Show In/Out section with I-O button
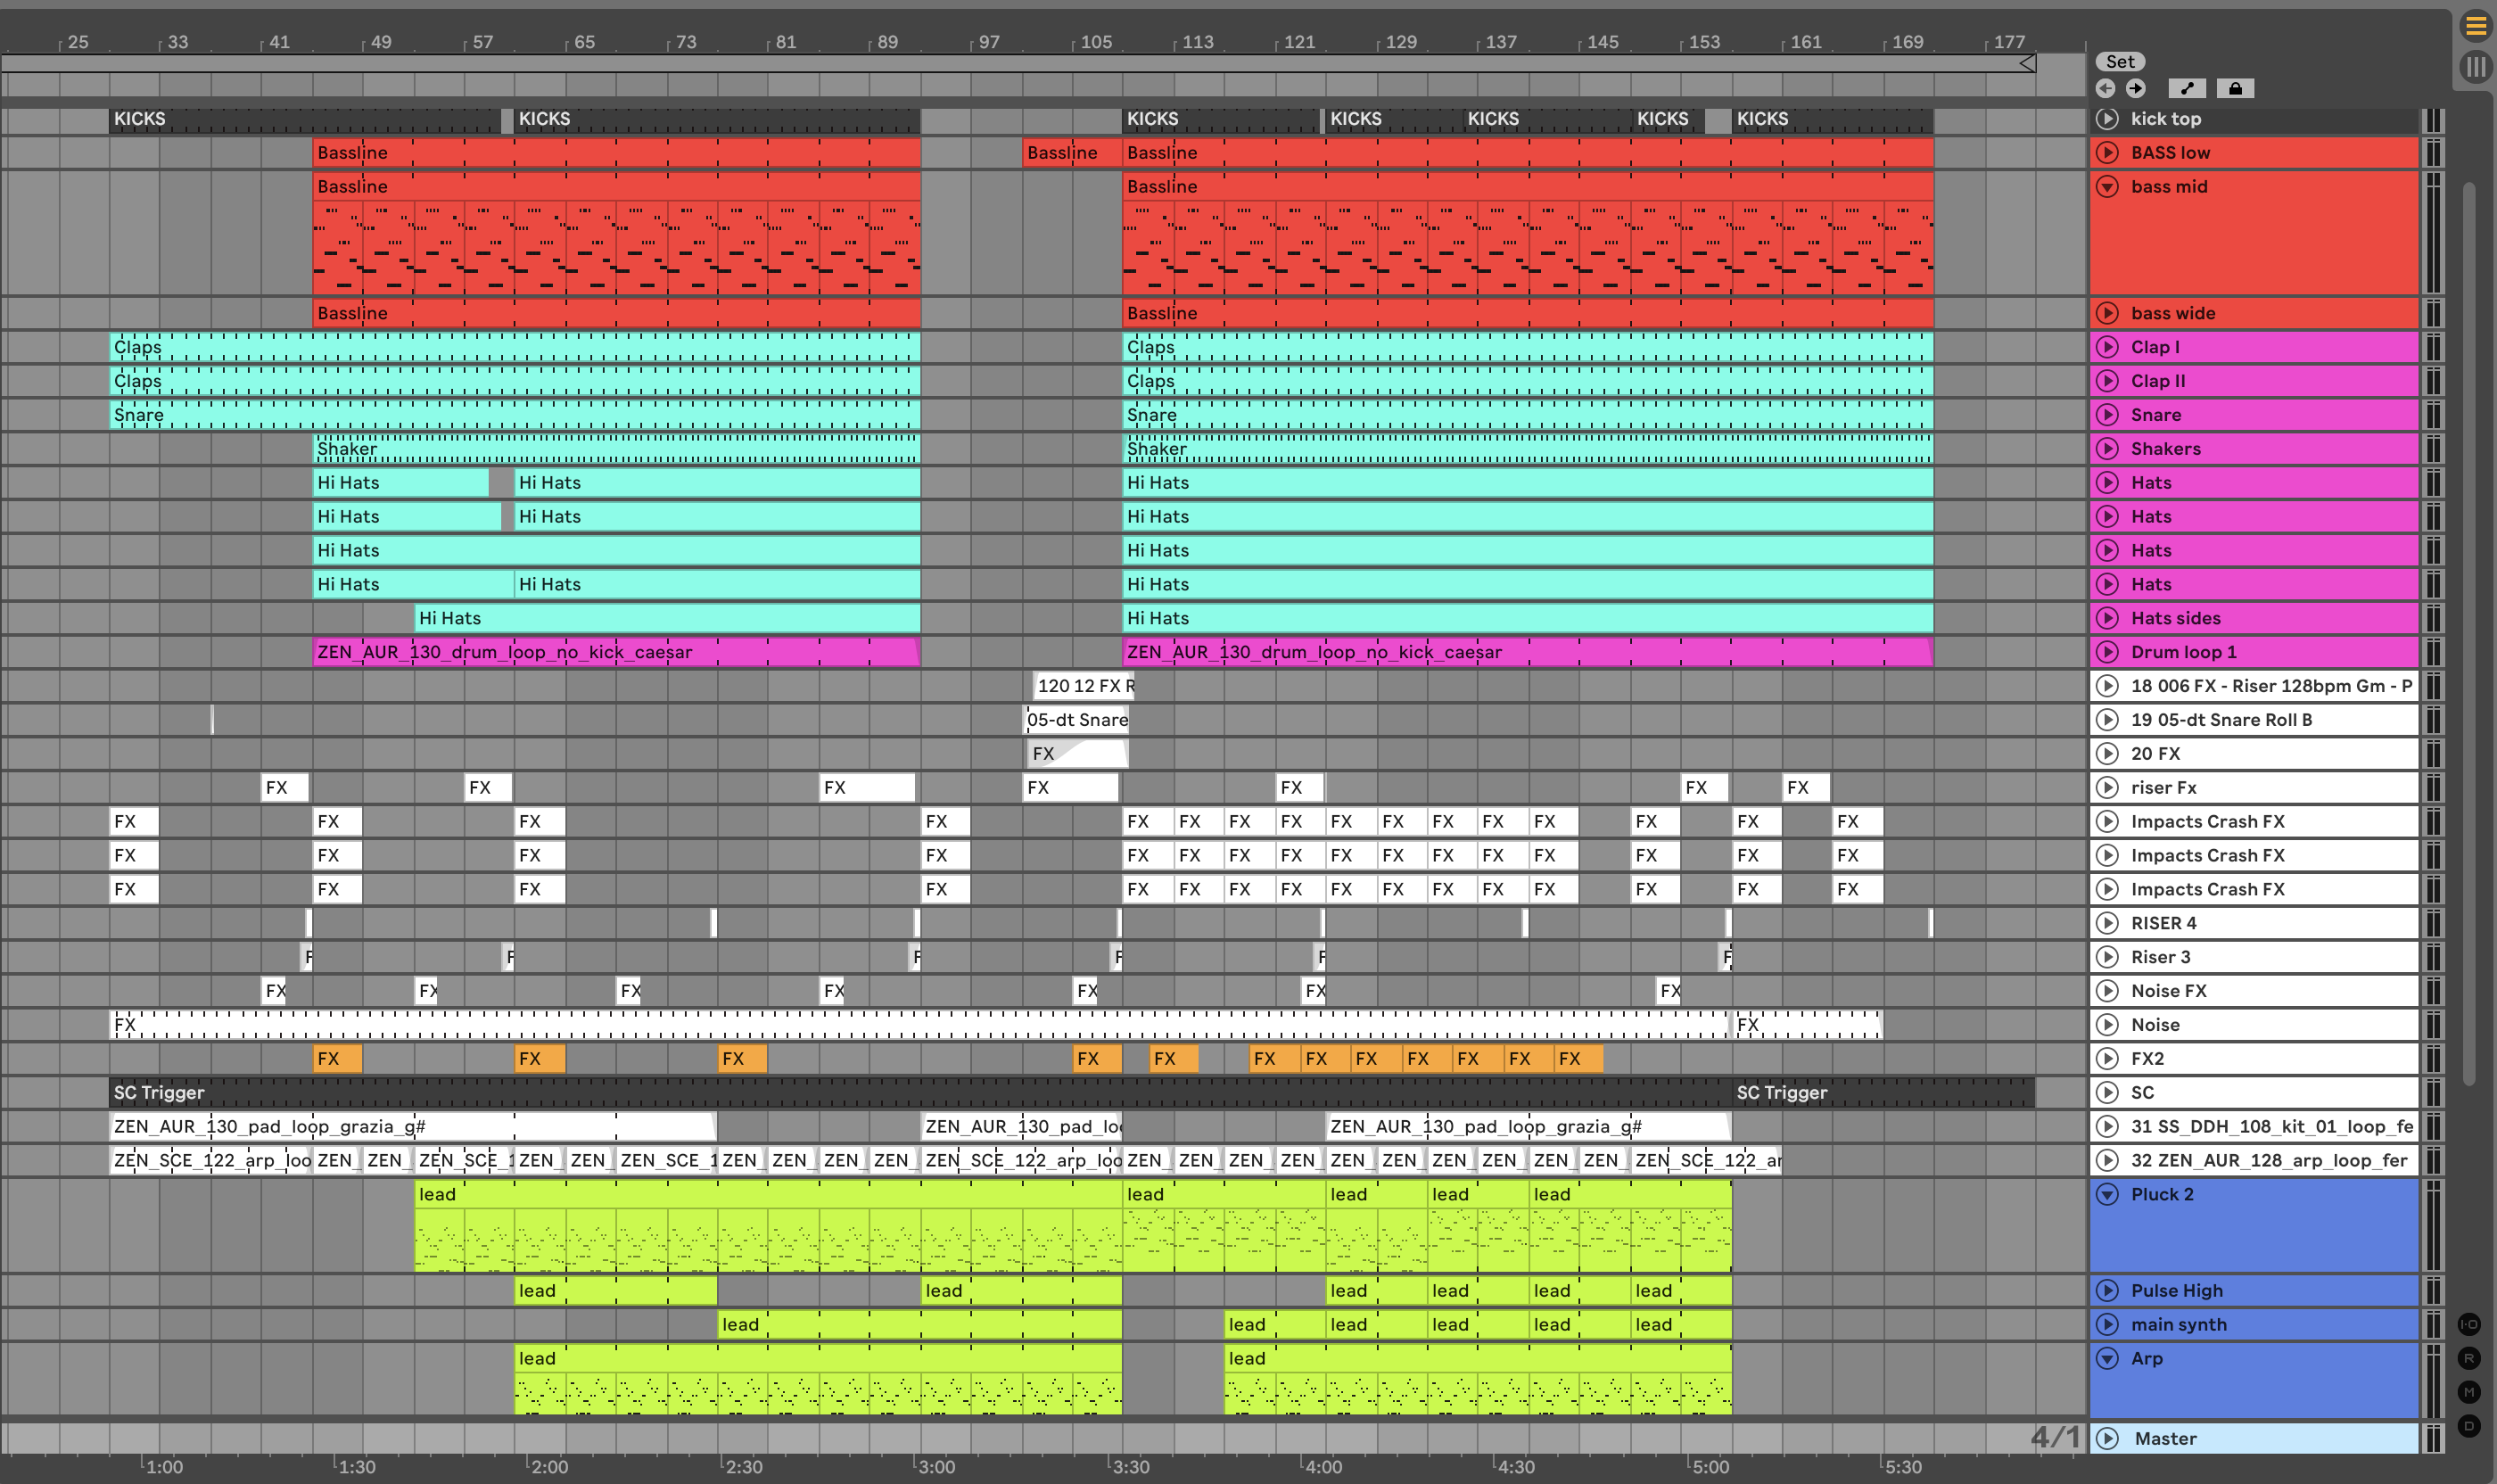2497x1484 pixels. (x=2469, y=1324)
